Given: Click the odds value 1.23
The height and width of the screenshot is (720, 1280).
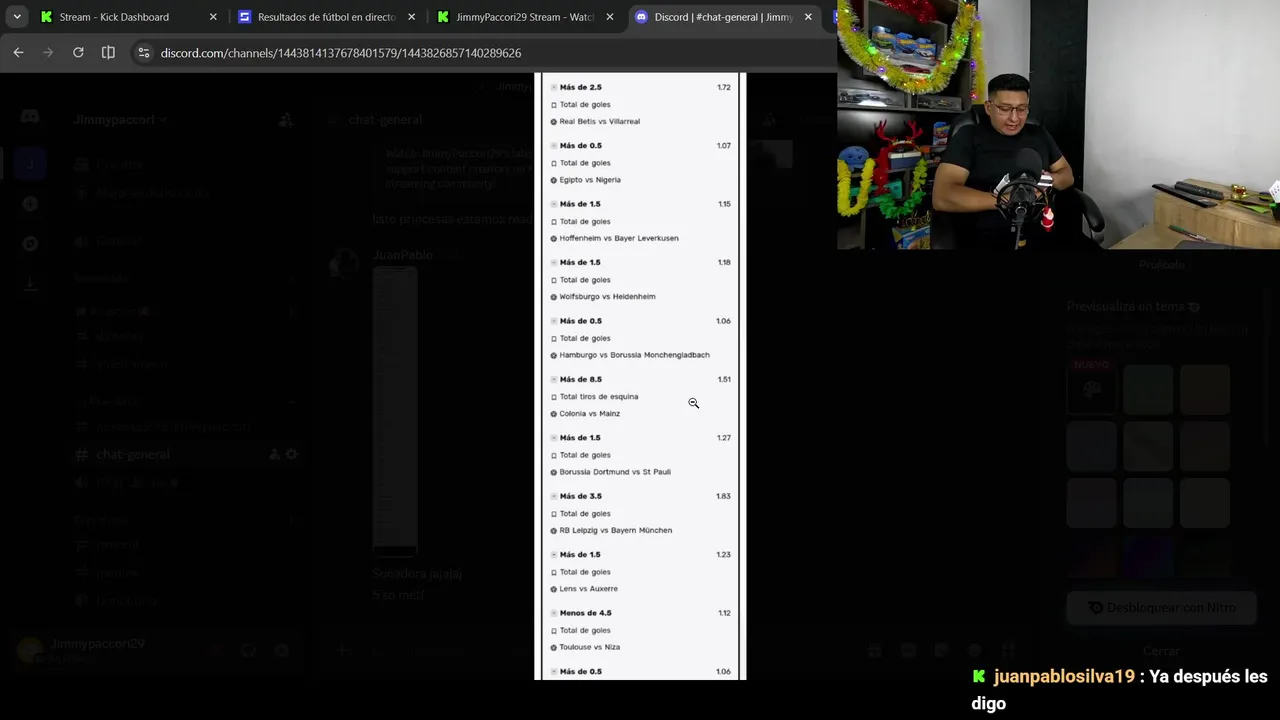Looking at the screenshot, I should pyautogui.click(x=724, y=554).
